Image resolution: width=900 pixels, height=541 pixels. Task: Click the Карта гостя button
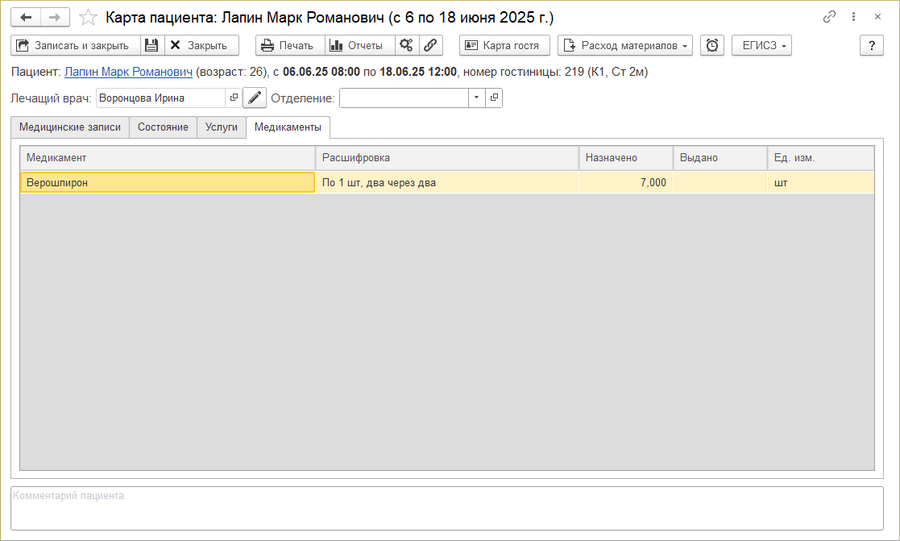pos(504,46)
